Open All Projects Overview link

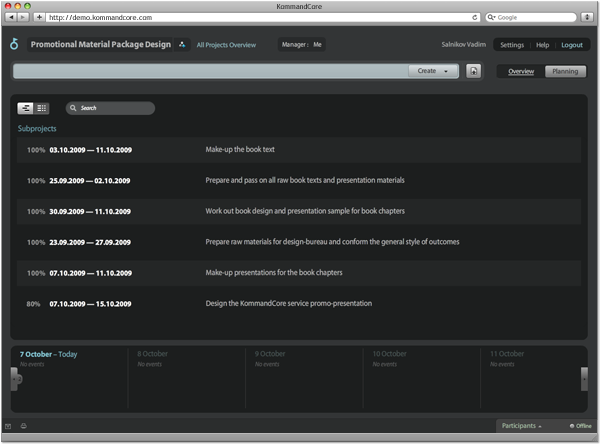tap(226, 45)
